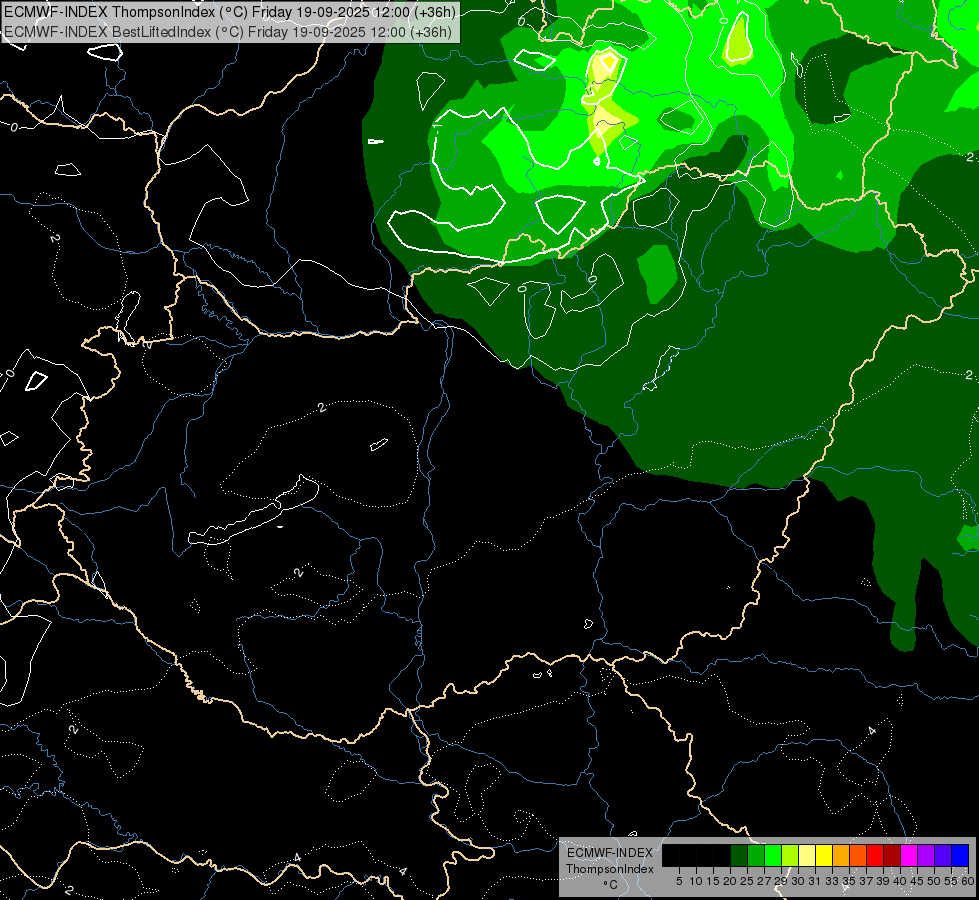Select the dark red 39-40 legend swatch
Screen dimensions: 979x900
pos(892,855)
